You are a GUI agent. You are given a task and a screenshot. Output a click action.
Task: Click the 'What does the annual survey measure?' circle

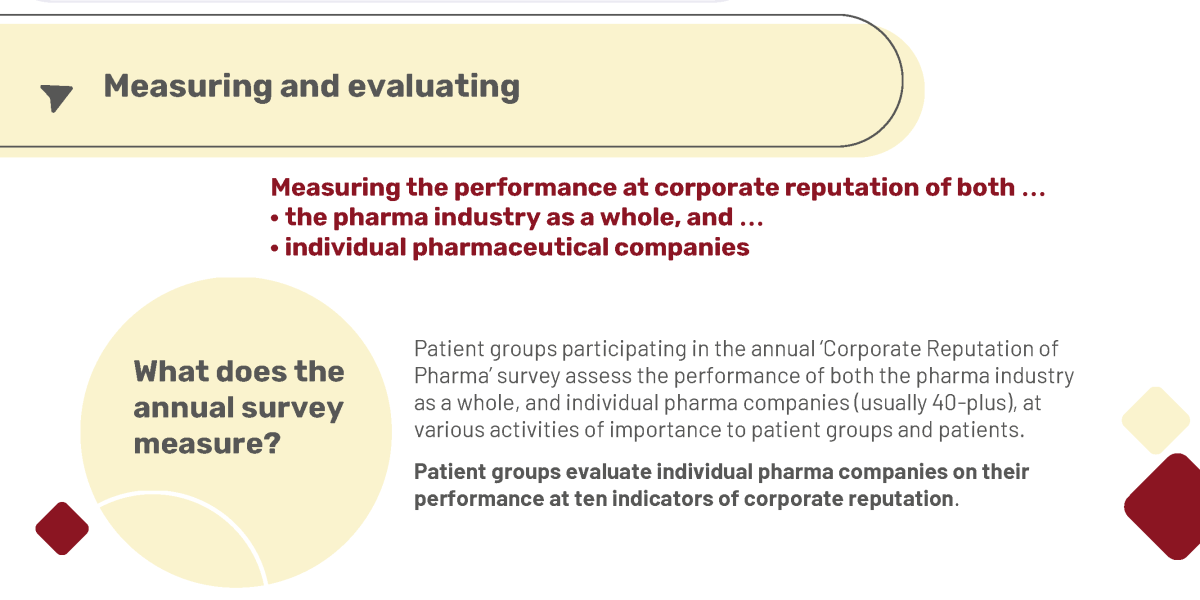pos(236,432)
